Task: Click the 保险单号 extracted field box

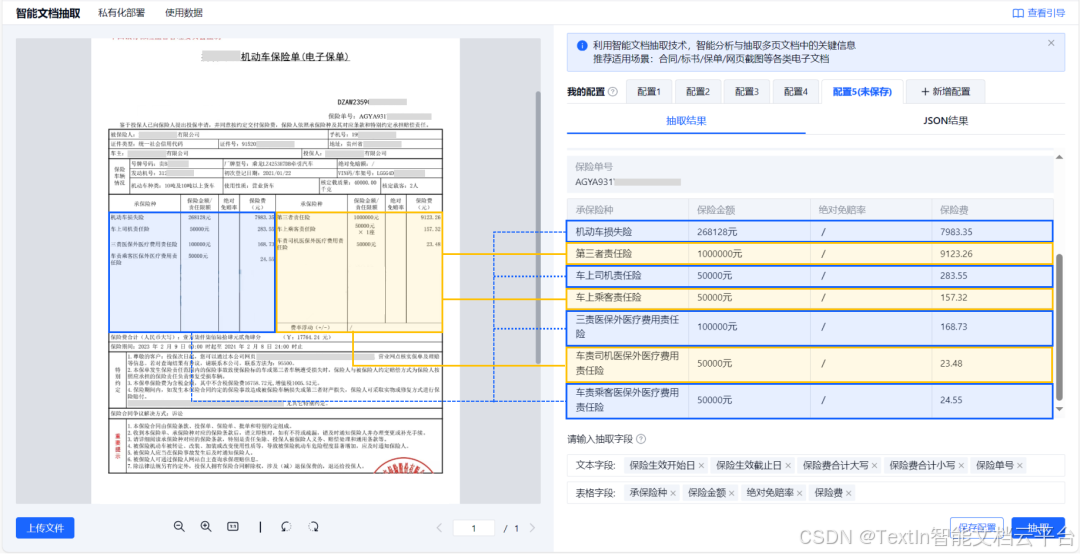Action: tap(809, 174)
